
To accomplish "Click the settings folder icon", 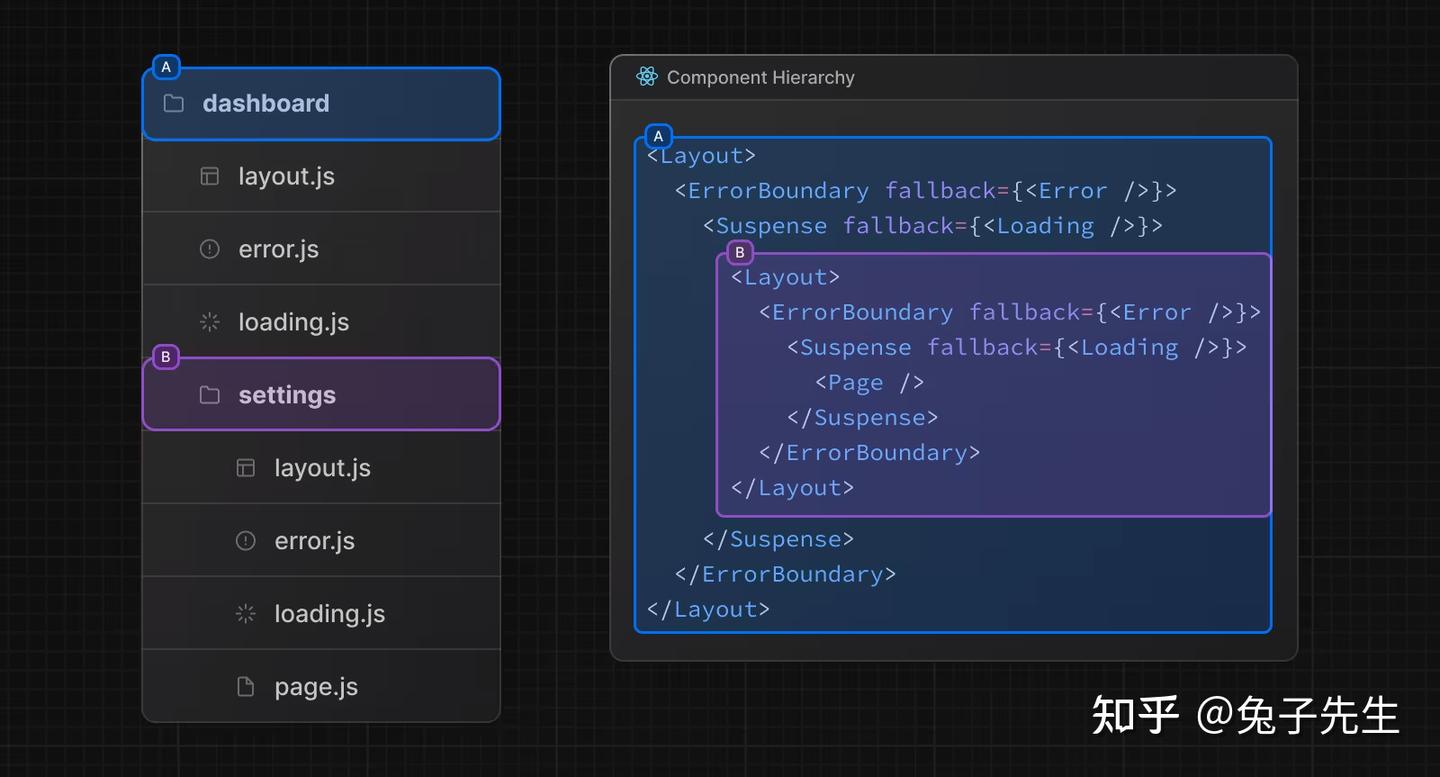I will [210, 395].
